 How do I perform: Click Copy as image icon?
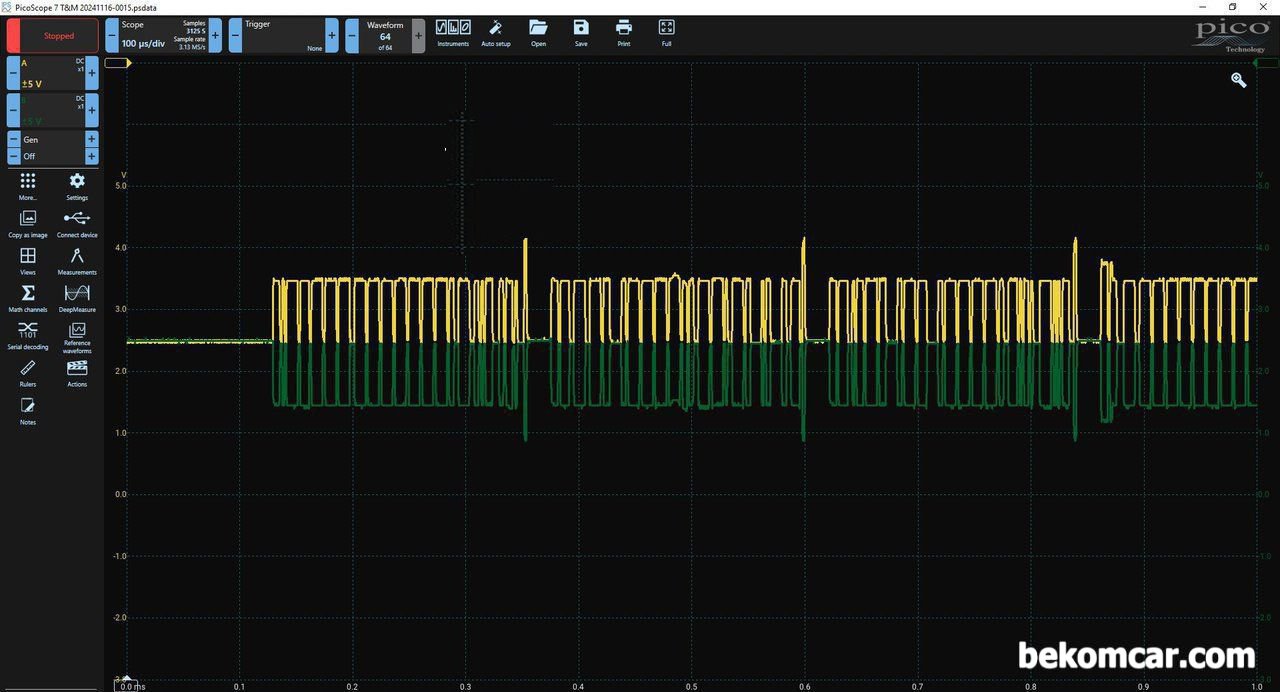[28, 223]
